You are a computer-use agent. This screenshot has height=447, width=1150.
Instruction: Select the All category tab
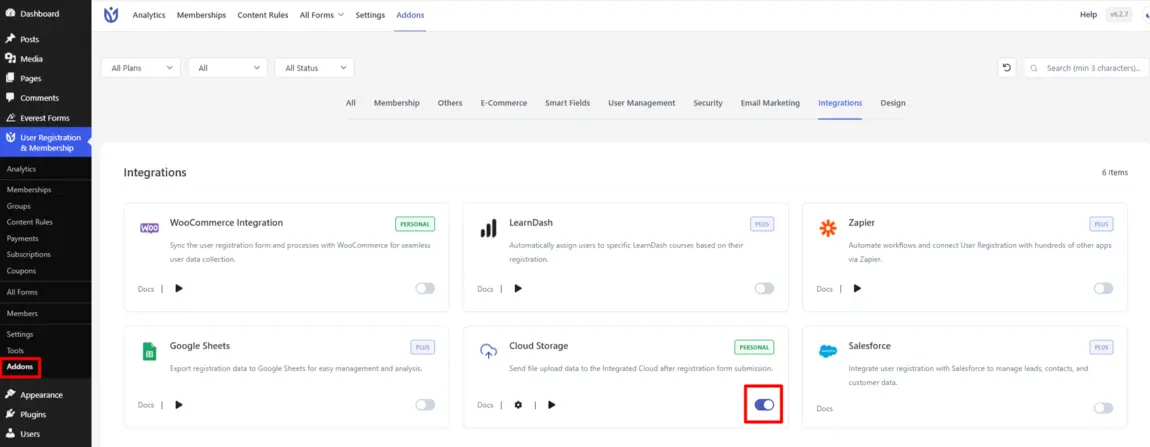point(351,103)
